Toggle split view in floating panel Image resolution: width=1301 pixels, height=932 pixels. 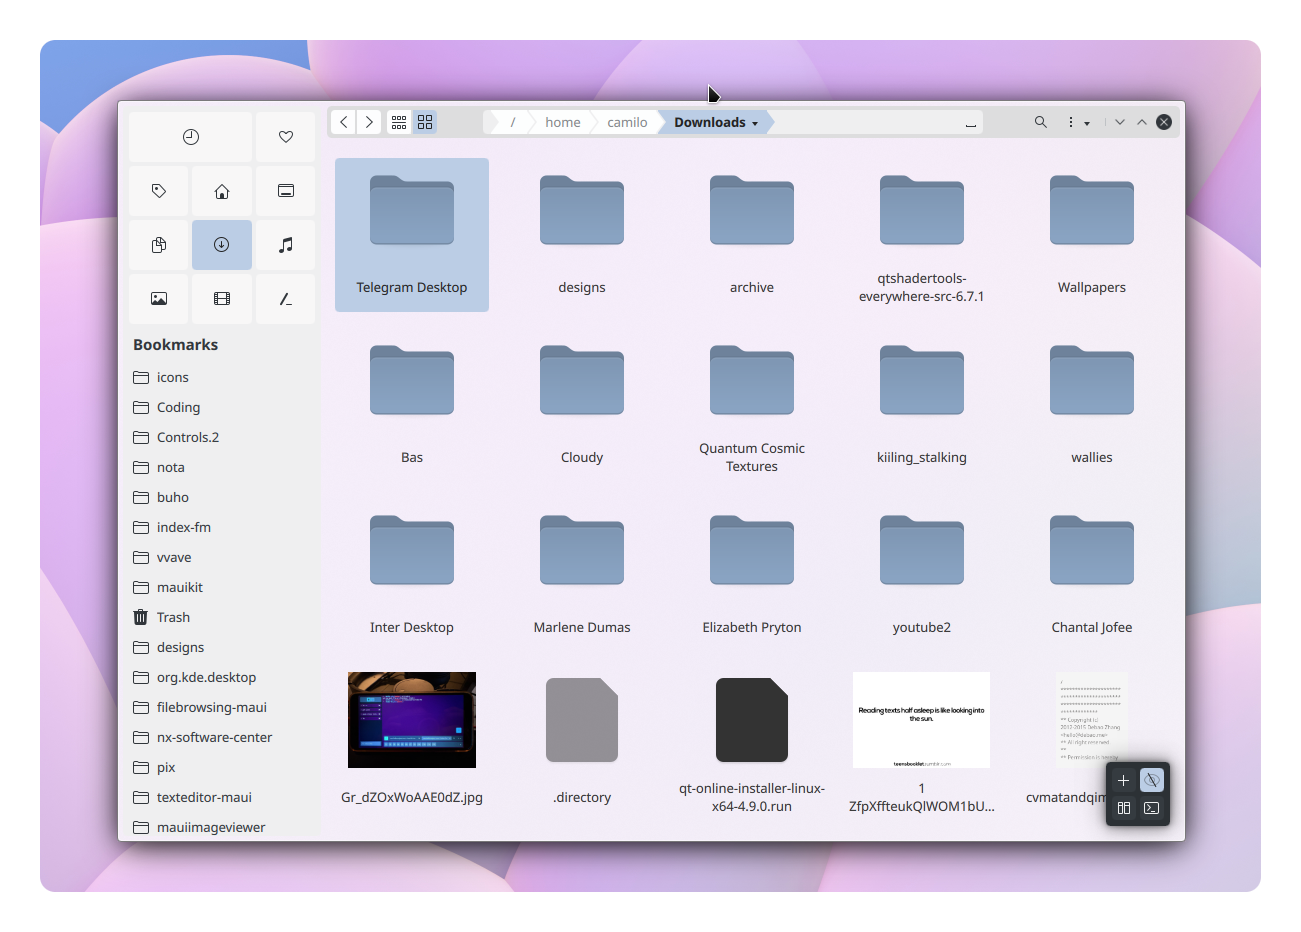pos(1124,808)
